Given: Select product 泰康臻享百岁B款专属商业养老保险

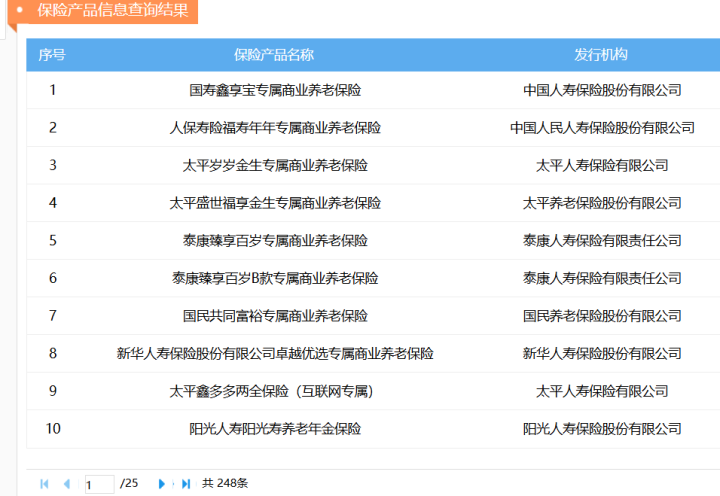Looking at the screenshot, I should click(x=275, y=278).
